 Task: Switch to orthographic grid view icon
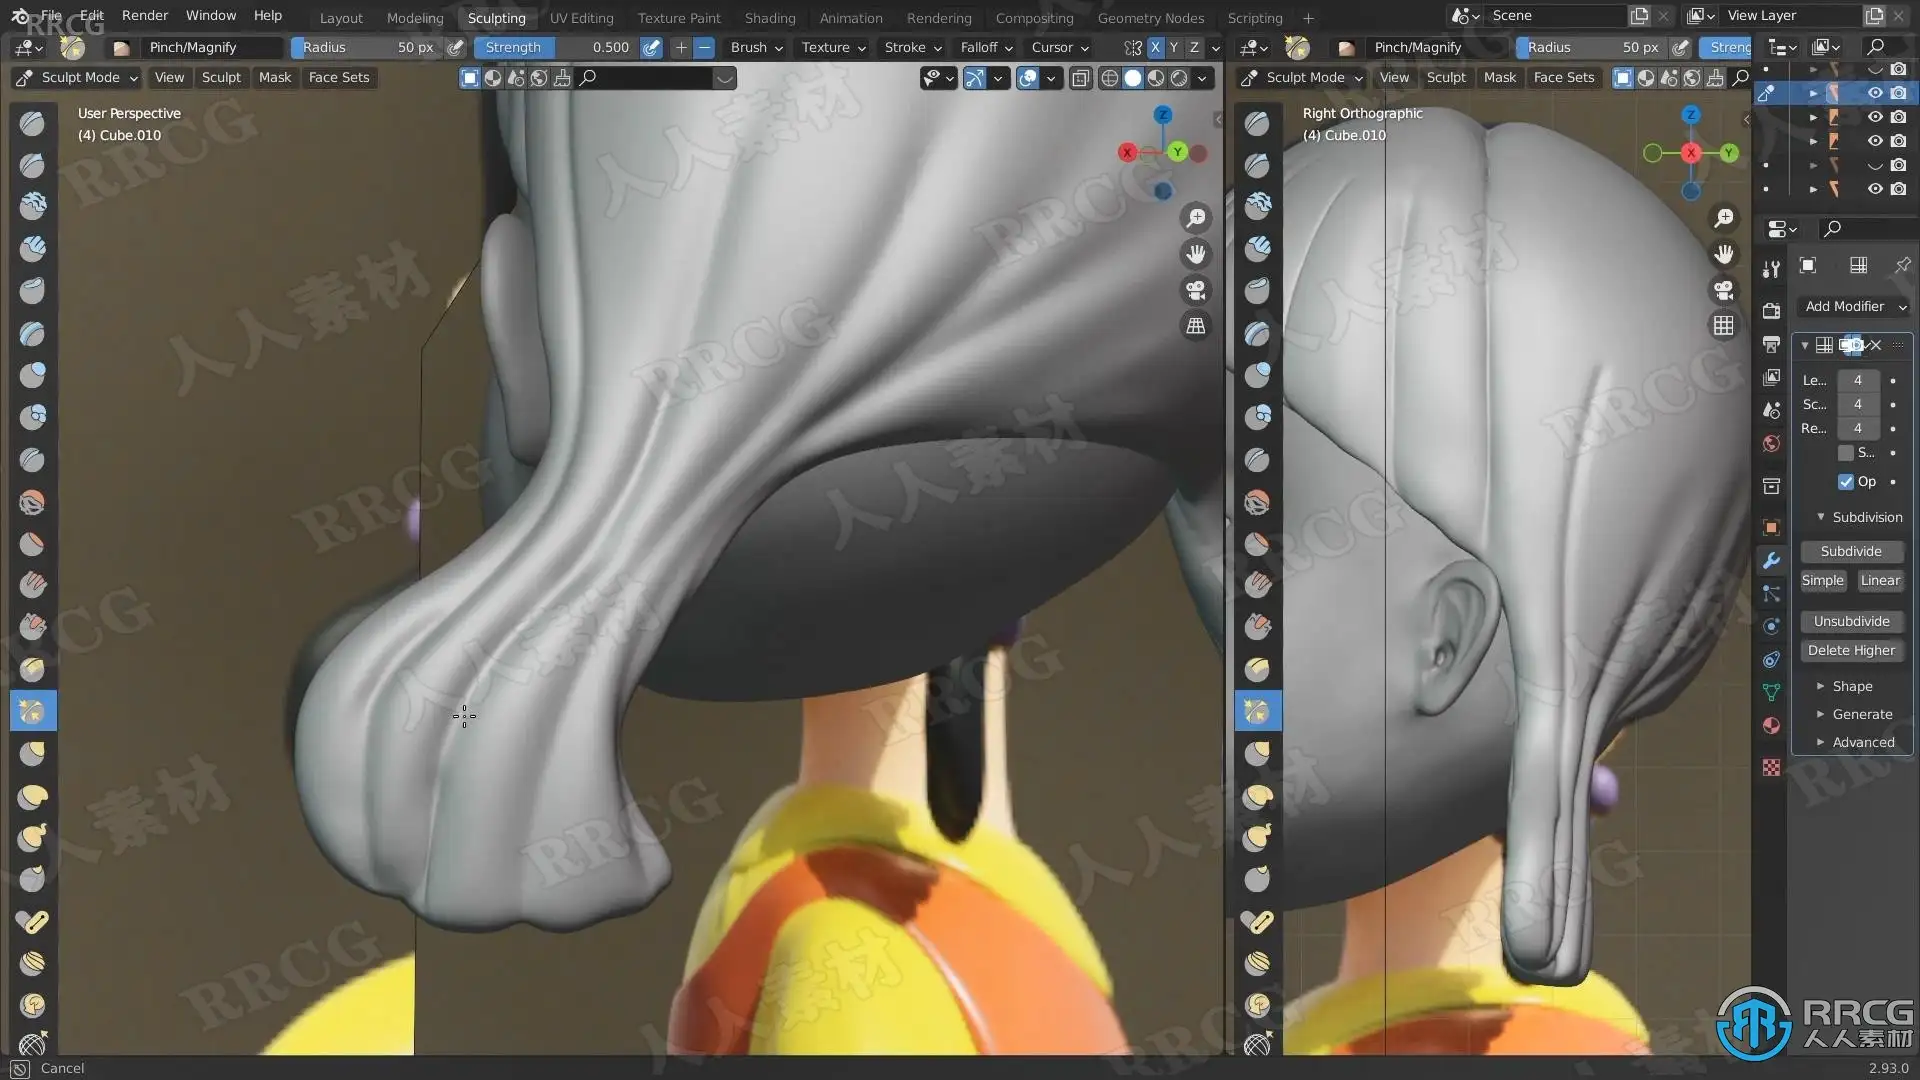pos(1196,326)
